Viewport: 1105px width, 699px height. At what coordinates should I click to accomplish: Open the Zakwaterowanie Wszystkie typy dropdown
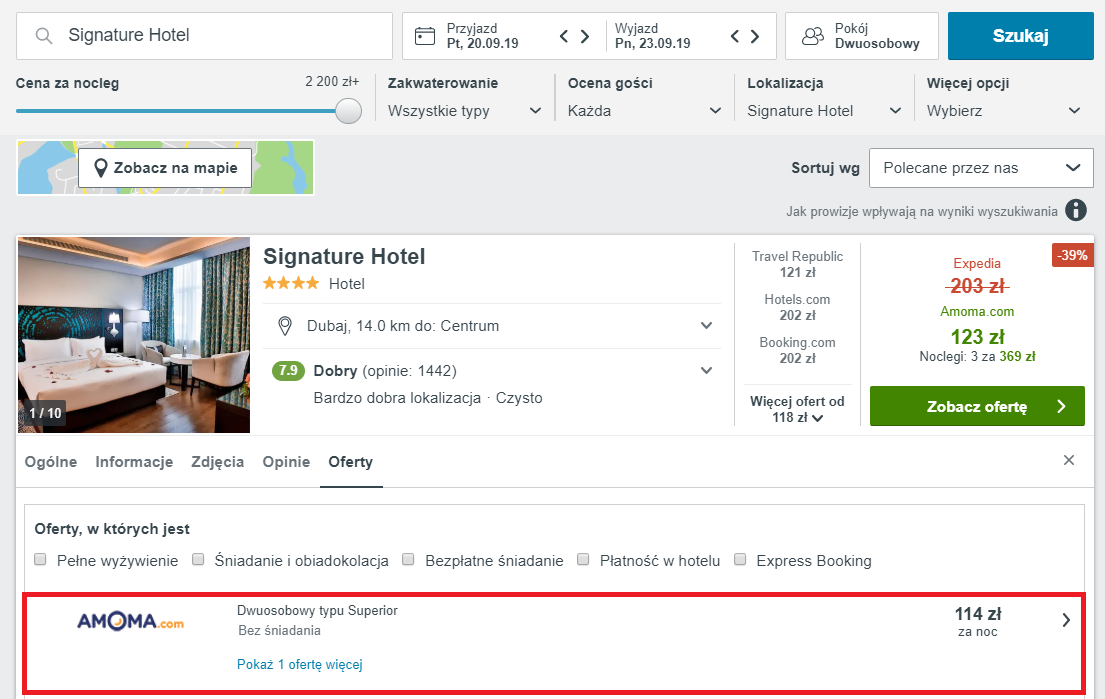click(464, 111)
